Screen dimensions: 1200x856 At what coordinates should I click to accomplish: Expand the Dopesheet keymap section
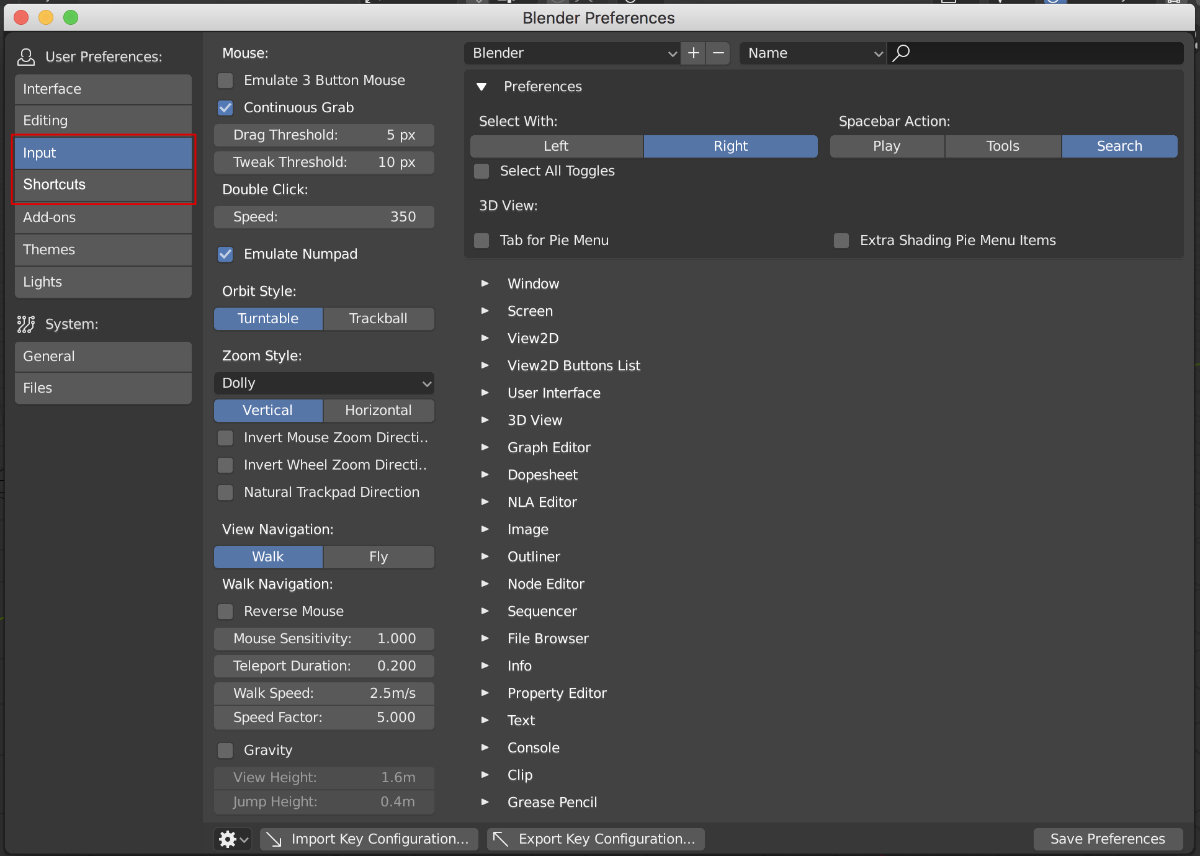(485, 475)
